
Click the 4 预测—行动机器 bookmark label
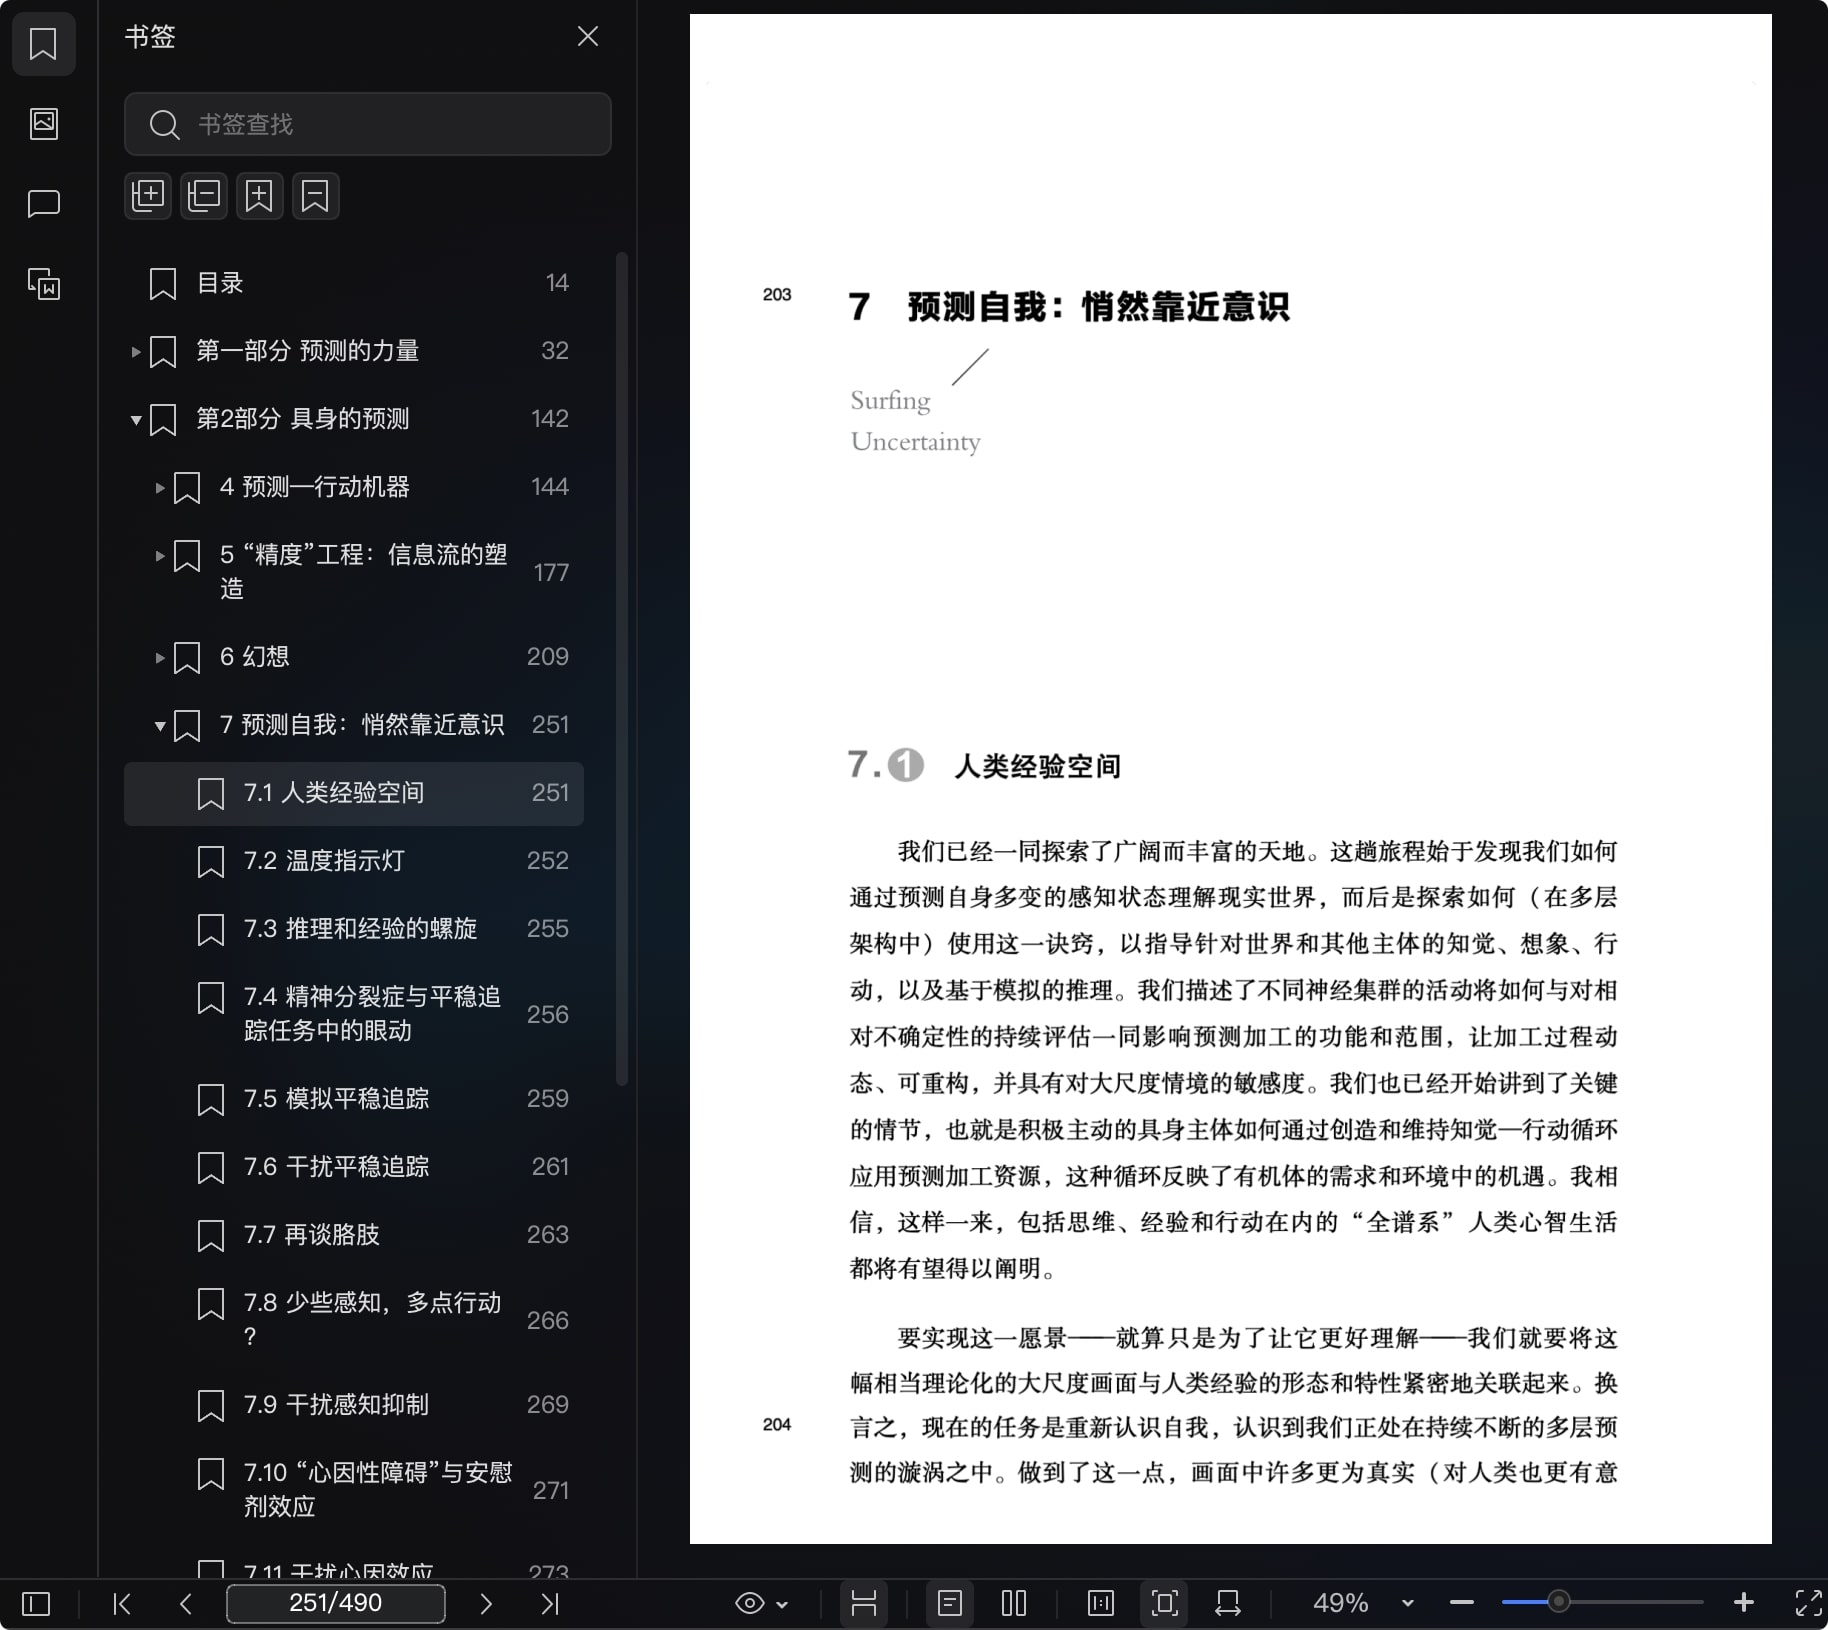pyautogui.click(x=315, y=487)
